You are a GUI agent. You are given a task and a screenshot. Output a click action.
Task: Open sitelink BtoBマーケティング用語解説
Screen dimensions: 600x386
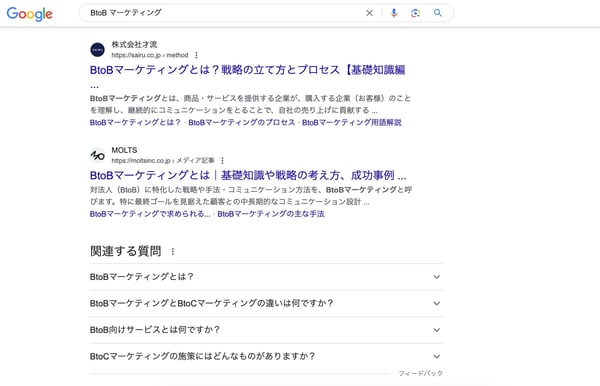(x=352, y=122)
